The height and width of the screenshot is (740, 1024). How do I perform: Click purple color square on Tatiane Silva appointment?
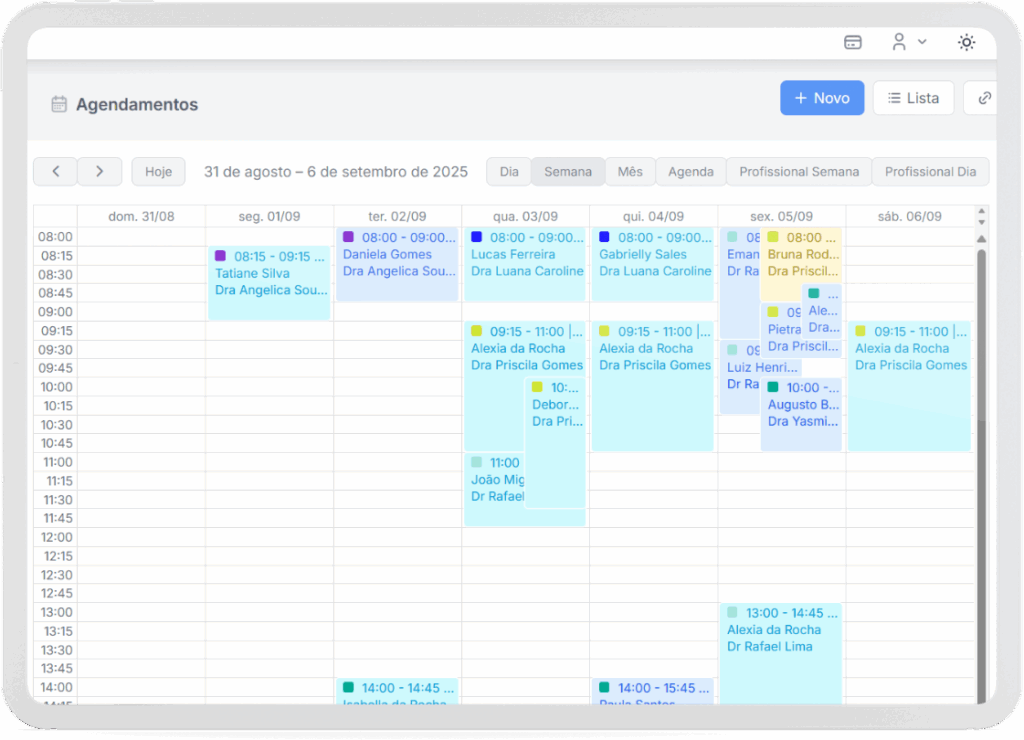tap(221, 256)
